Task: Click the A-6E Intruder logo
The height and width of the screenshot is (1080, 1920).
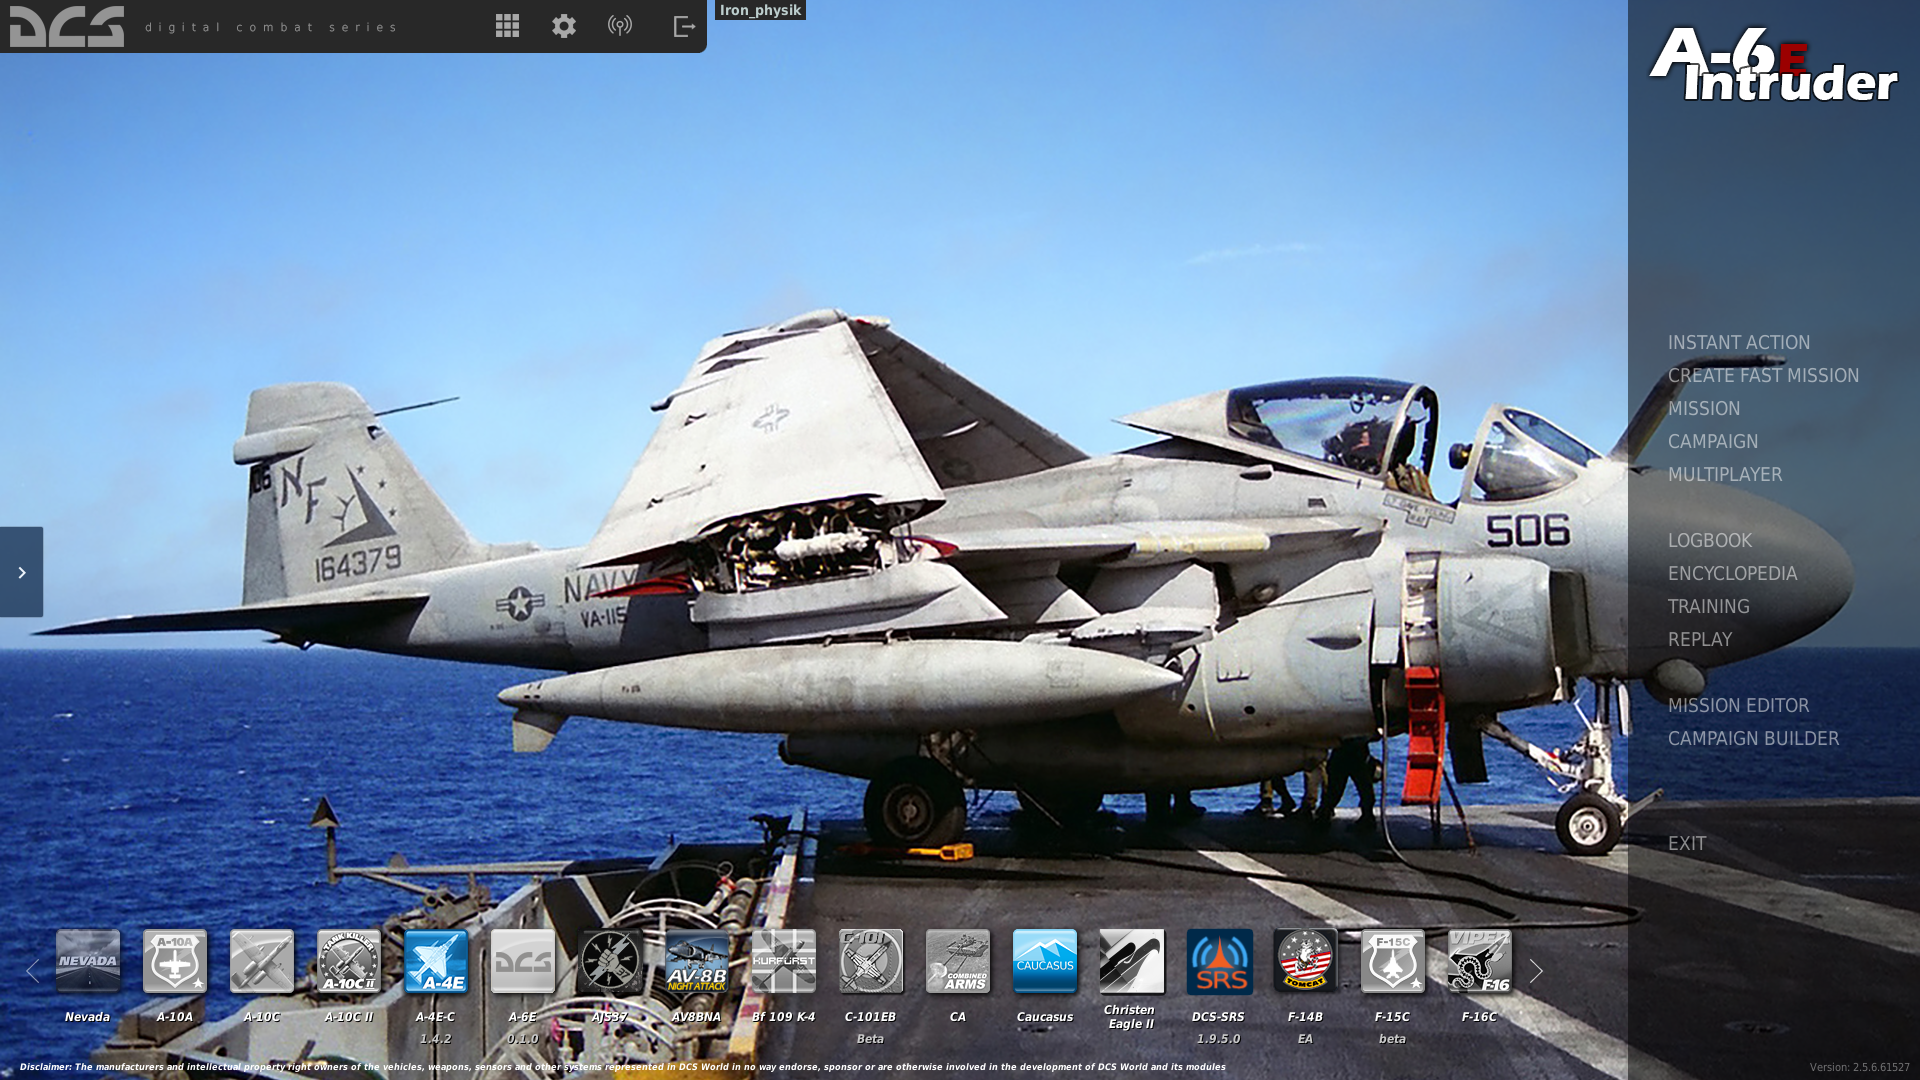Action: point(1773,64)
